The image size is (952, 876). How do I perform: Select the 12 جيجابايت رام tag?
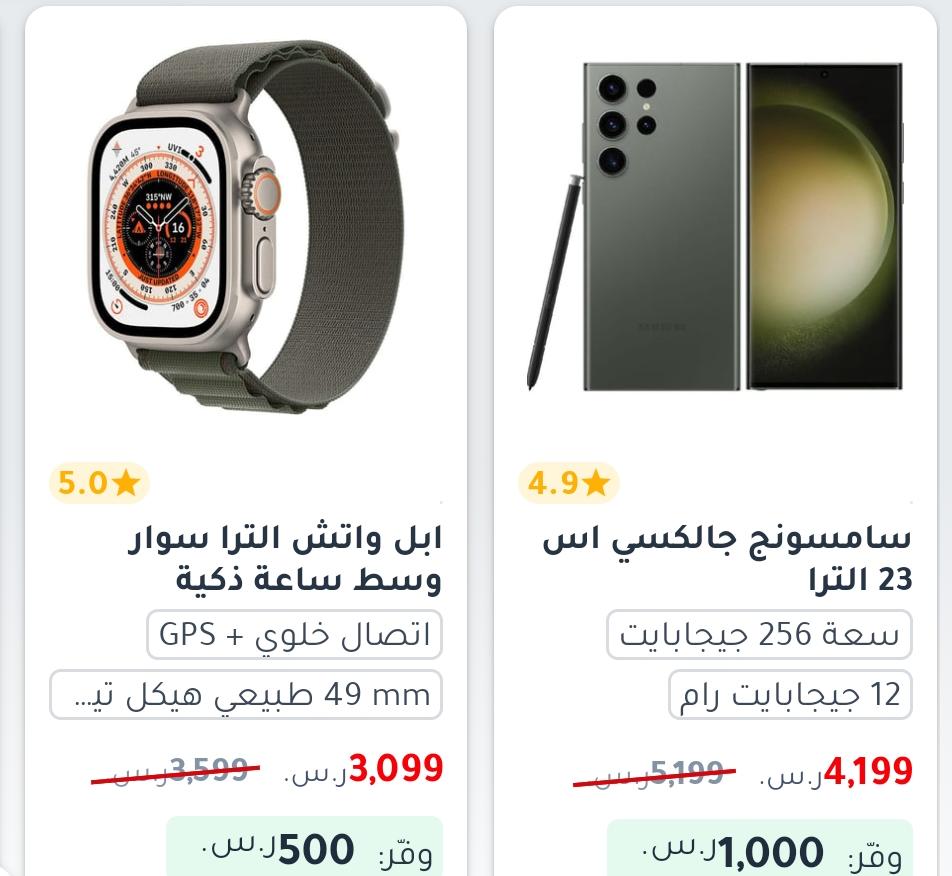[x=790, y=694]
